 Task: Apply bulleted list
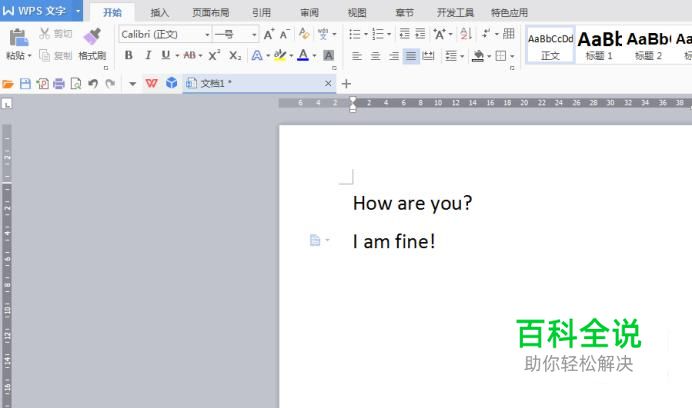click(355, 34)
